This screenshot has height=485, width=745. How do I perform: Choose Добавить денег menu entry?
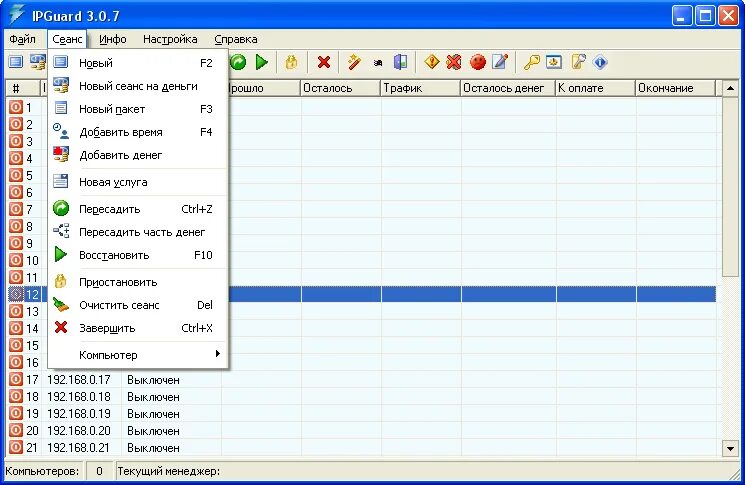click(138, 155)
